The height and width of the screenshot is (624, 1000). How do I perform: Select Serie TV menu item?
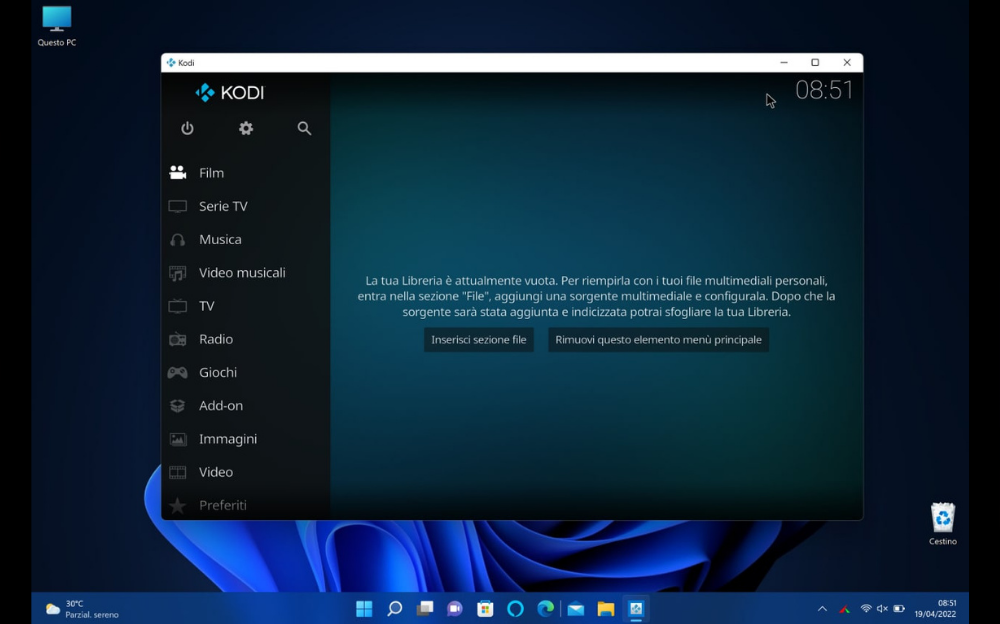tap(223, 206)
